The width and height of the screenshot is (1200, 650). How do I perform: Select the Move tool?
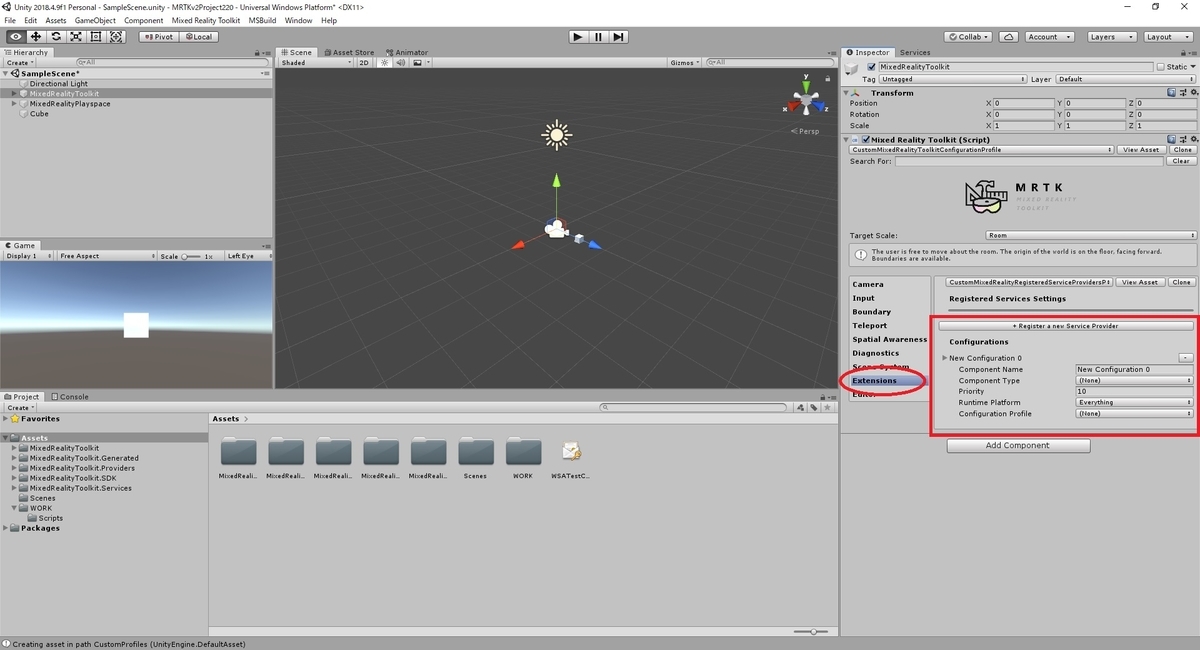[35, 37]
